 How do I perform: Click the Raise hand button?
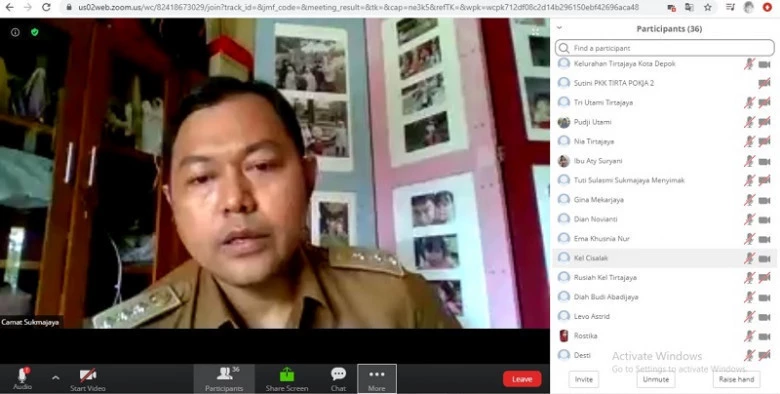point(737,379)
